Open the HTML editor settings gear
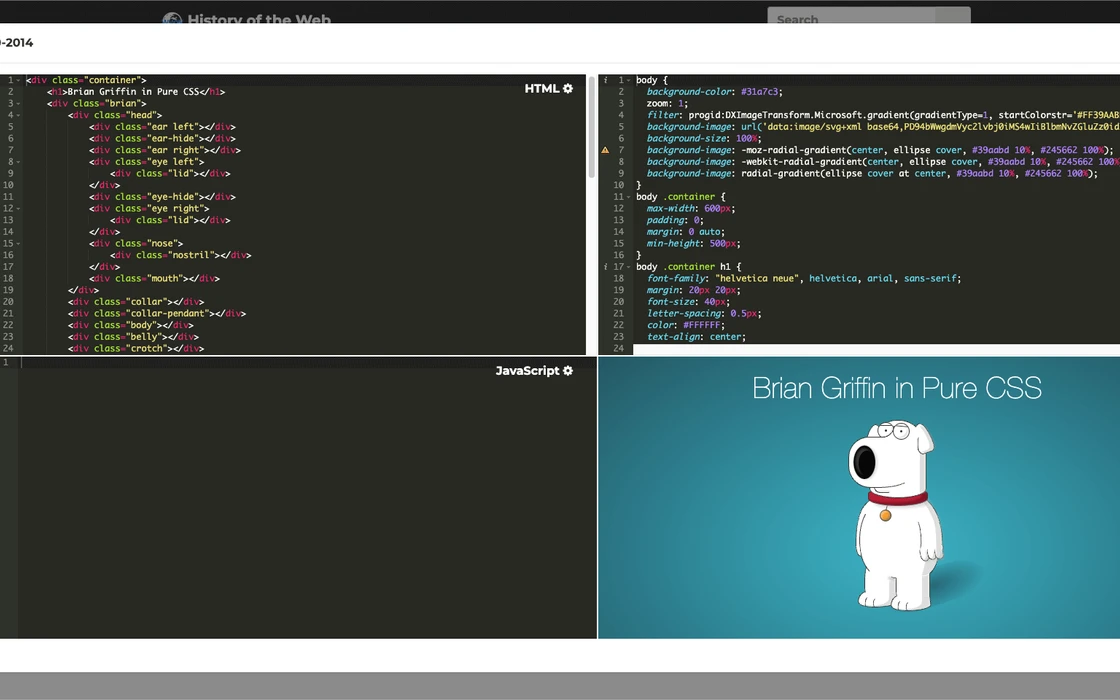The height and width of the screenshot is (700, 1120). point(568,89)
